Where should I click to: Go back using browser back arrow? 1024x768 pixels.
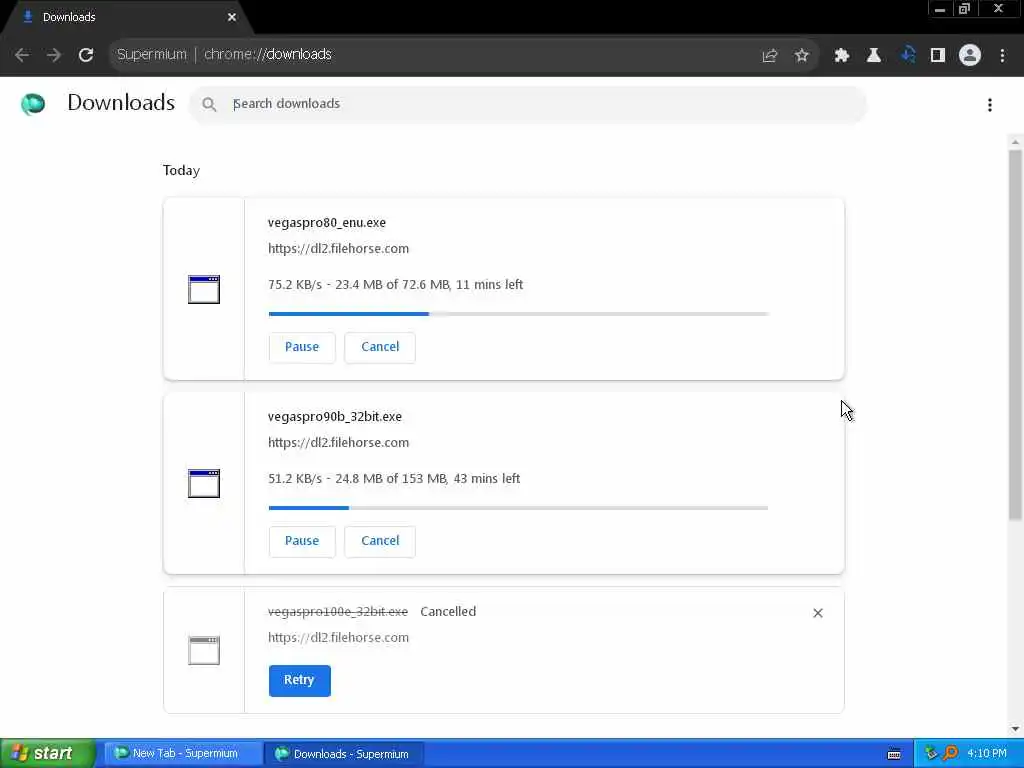click(x=22, y=55)
